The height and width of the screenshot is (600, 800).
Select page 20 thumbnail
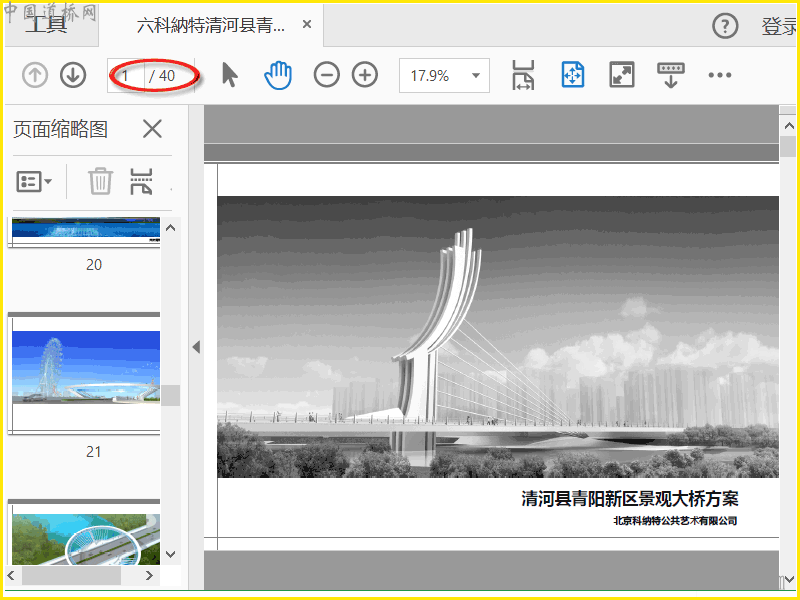tap(86, 232)
